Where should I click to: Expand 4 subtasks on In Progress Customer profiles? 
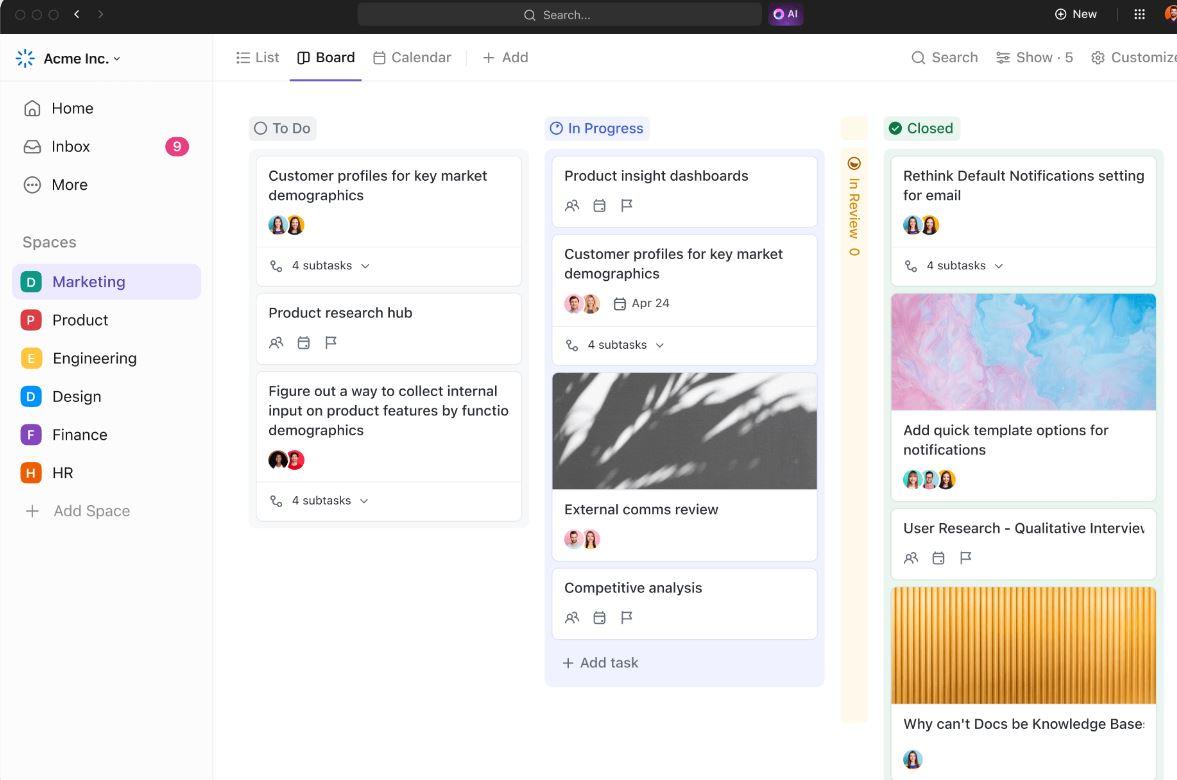616,345
